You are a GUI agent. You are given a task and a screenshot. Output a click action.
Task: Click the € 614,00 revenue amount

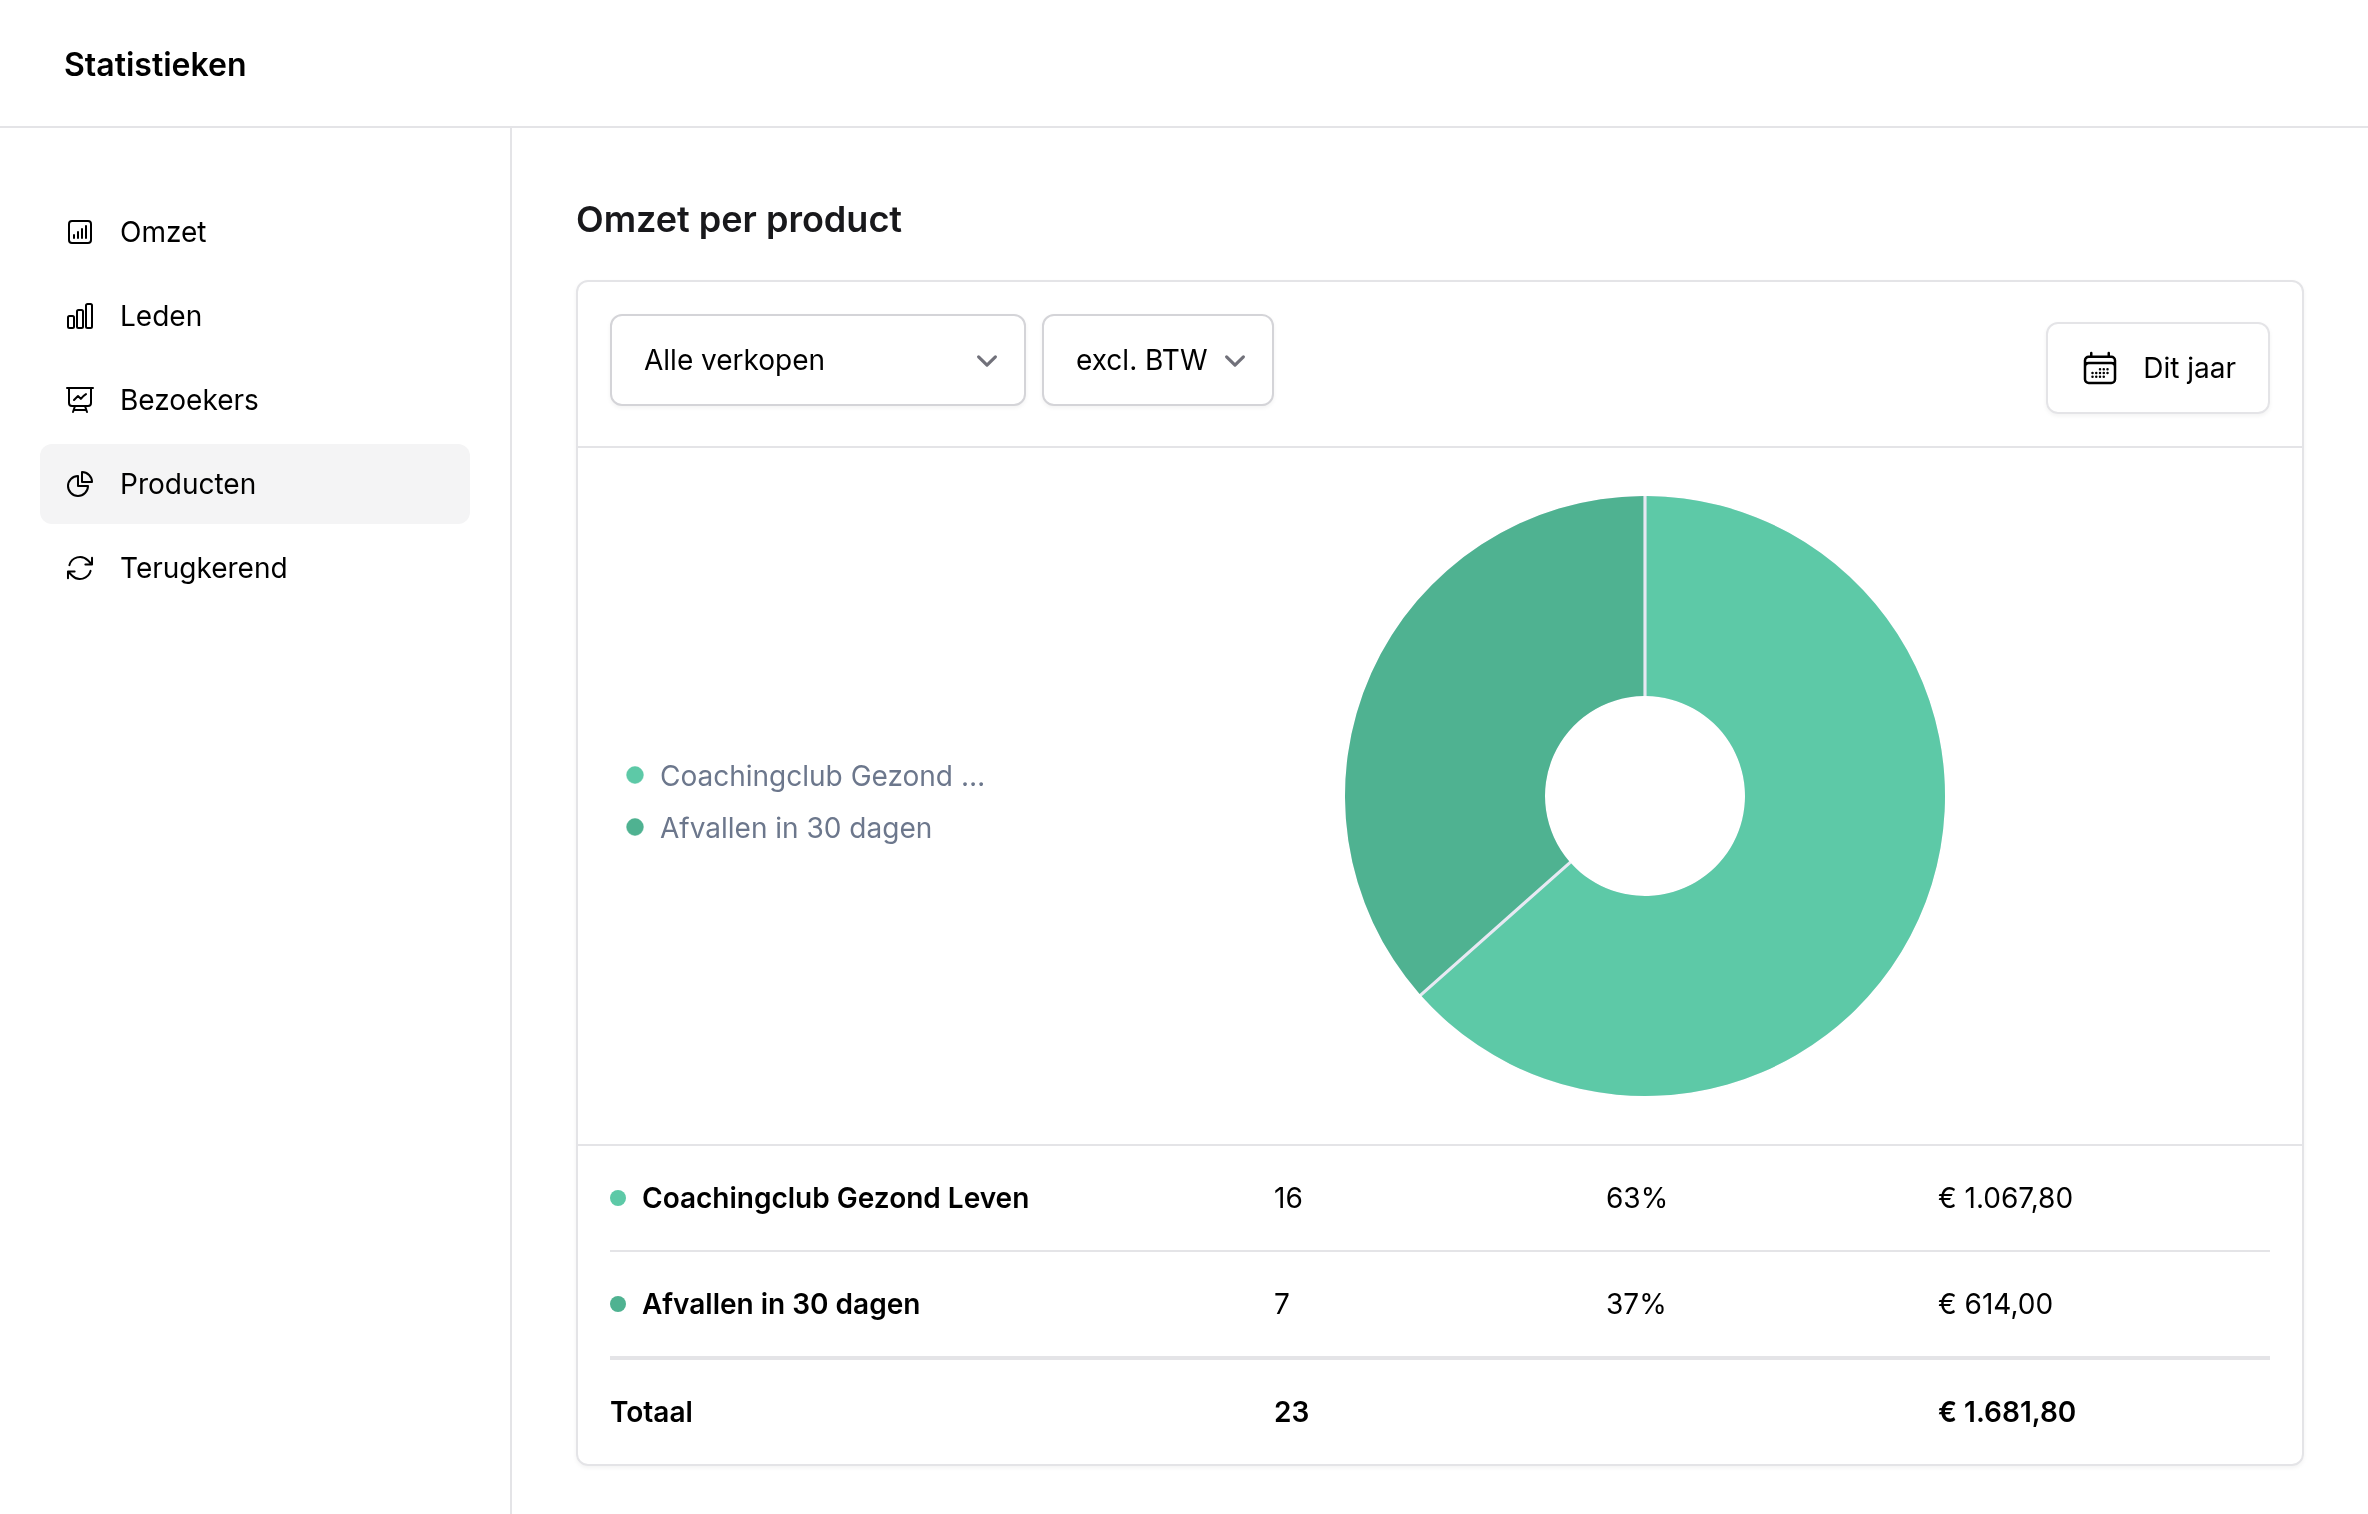click(1995, 1304)
